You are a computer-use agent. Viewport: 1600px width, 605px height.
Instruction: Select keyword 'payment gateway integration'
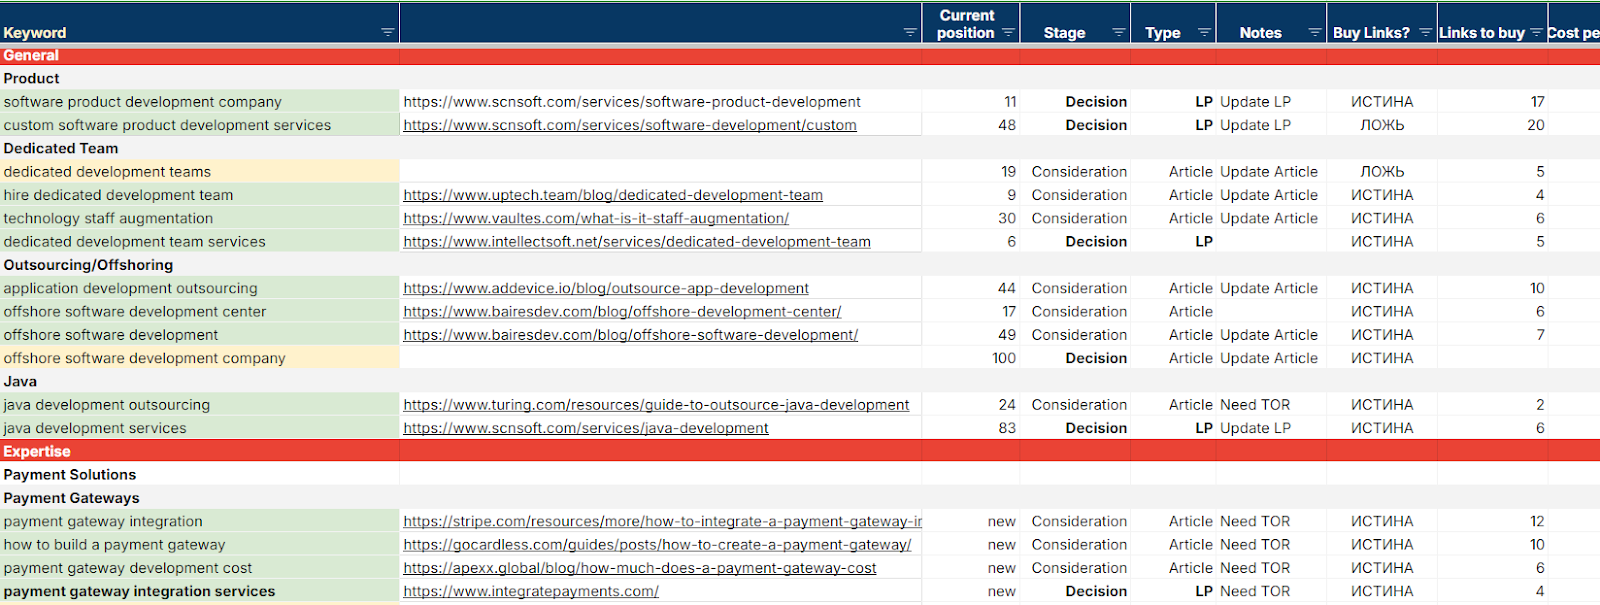coord(103,521)
